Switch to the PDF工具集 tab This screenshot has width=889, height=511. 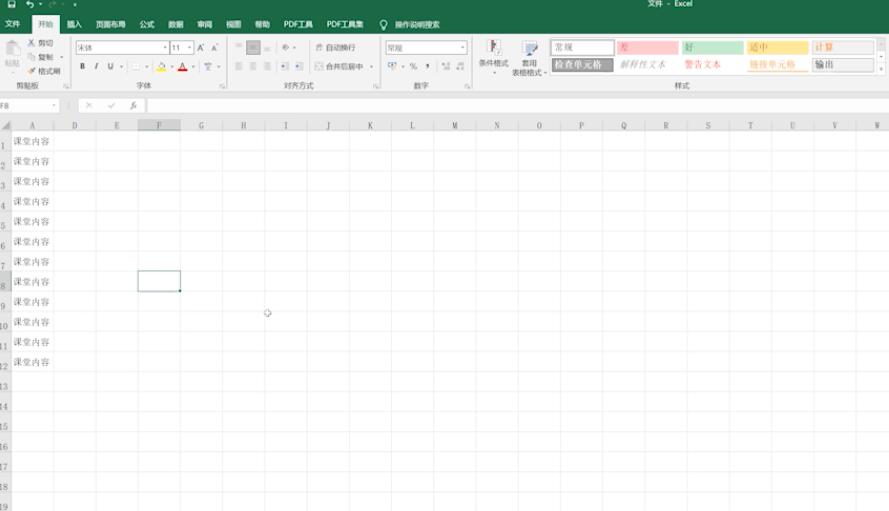(x=345, y=24)
